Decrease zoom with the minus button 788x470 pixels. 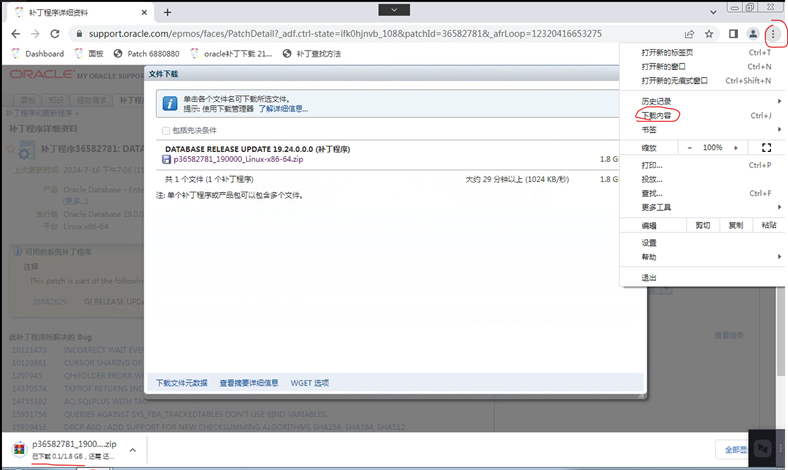(x=690, y=148)
